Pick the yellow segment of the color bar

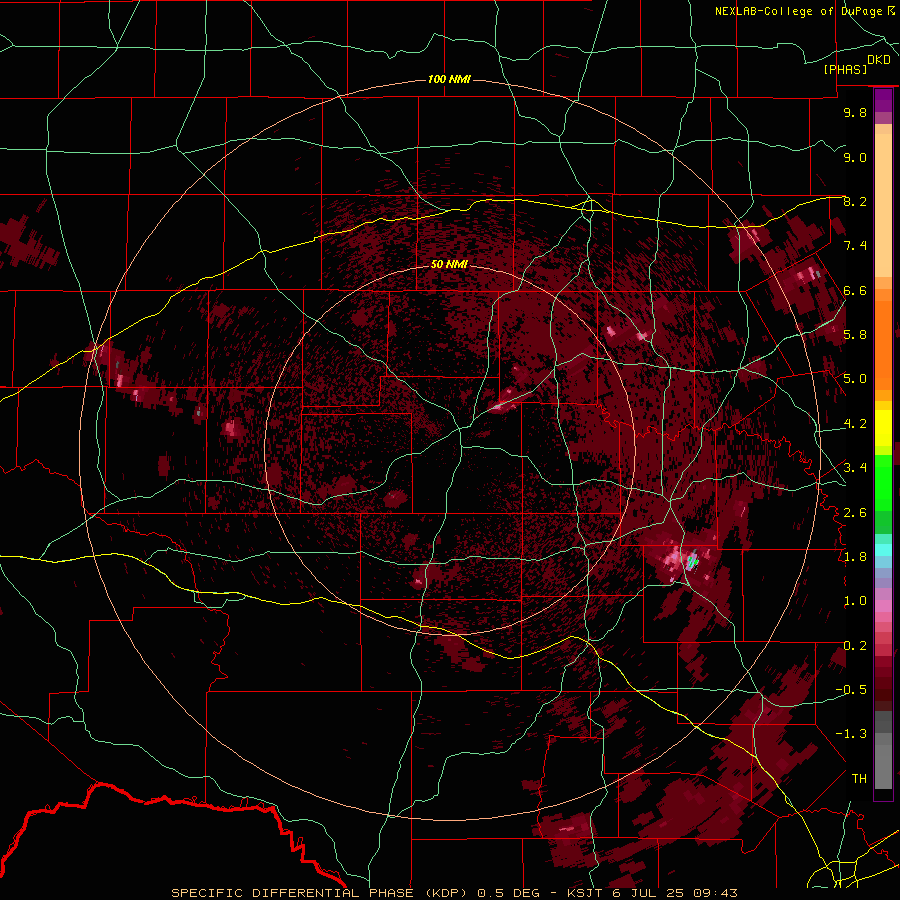883,428
